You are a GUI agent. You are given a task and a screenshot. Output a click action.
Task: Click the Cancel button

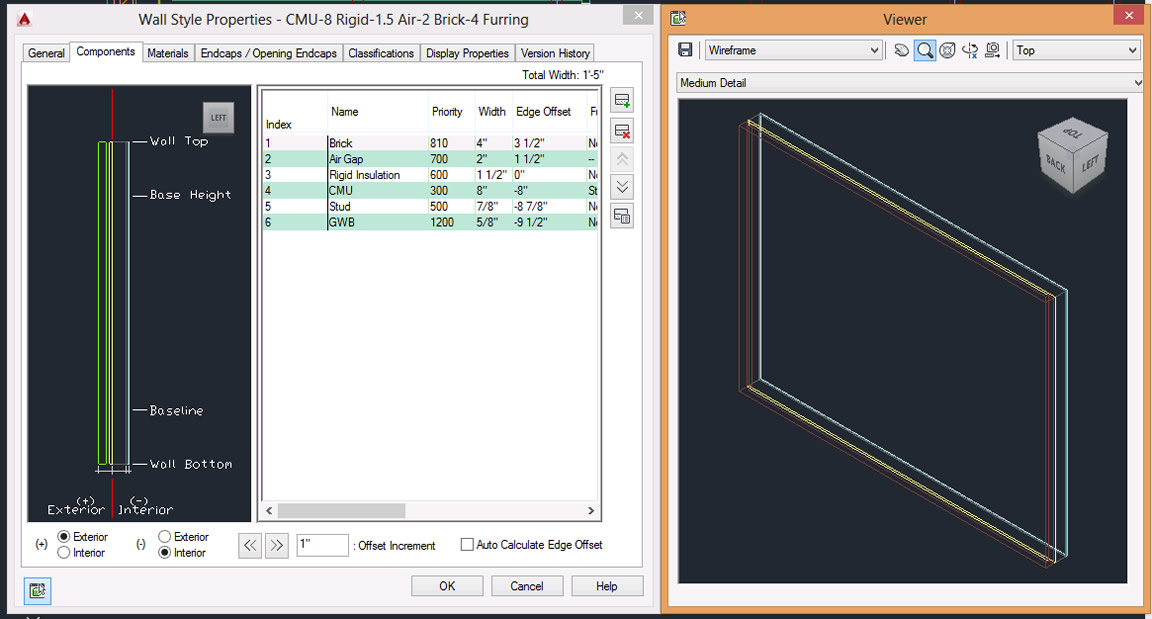pos(527,586)
